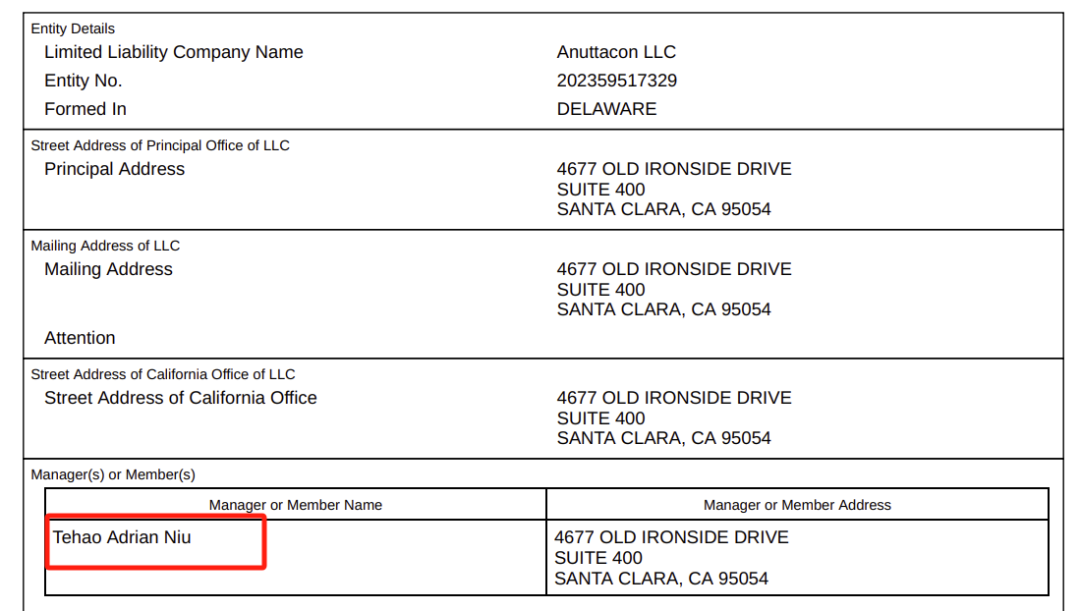Click the Manager(s) or Member(s) section heading

(113, 475)
